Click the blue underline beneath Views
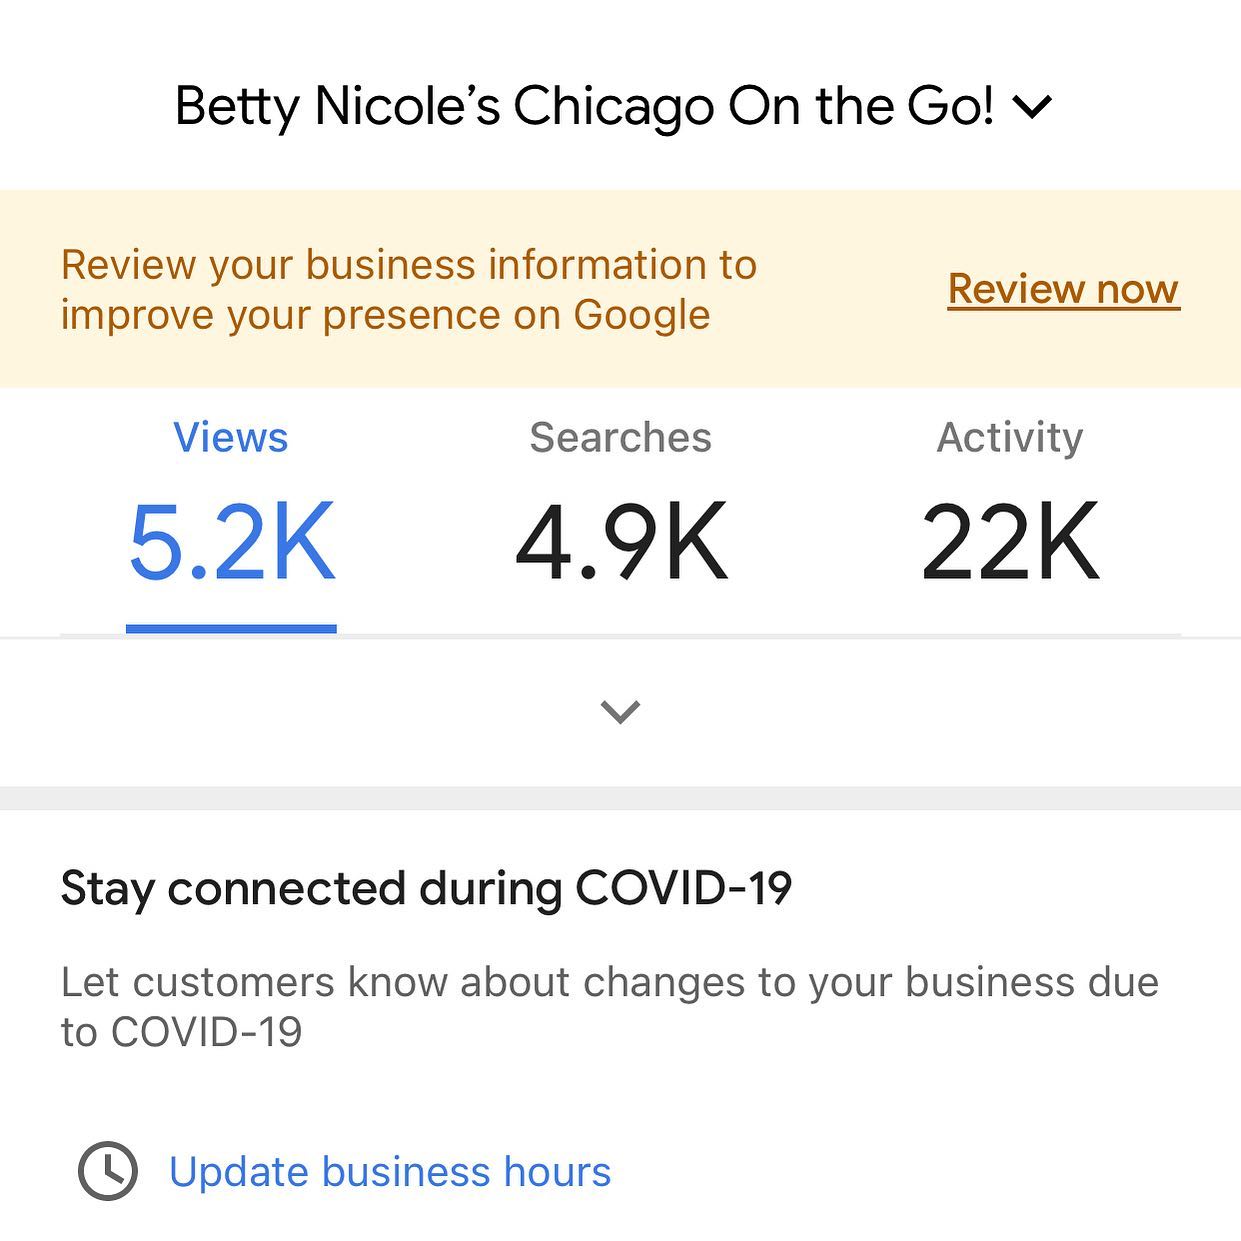The width and height of the screenshot is (1241, 1241). click(x=231, y=629)
